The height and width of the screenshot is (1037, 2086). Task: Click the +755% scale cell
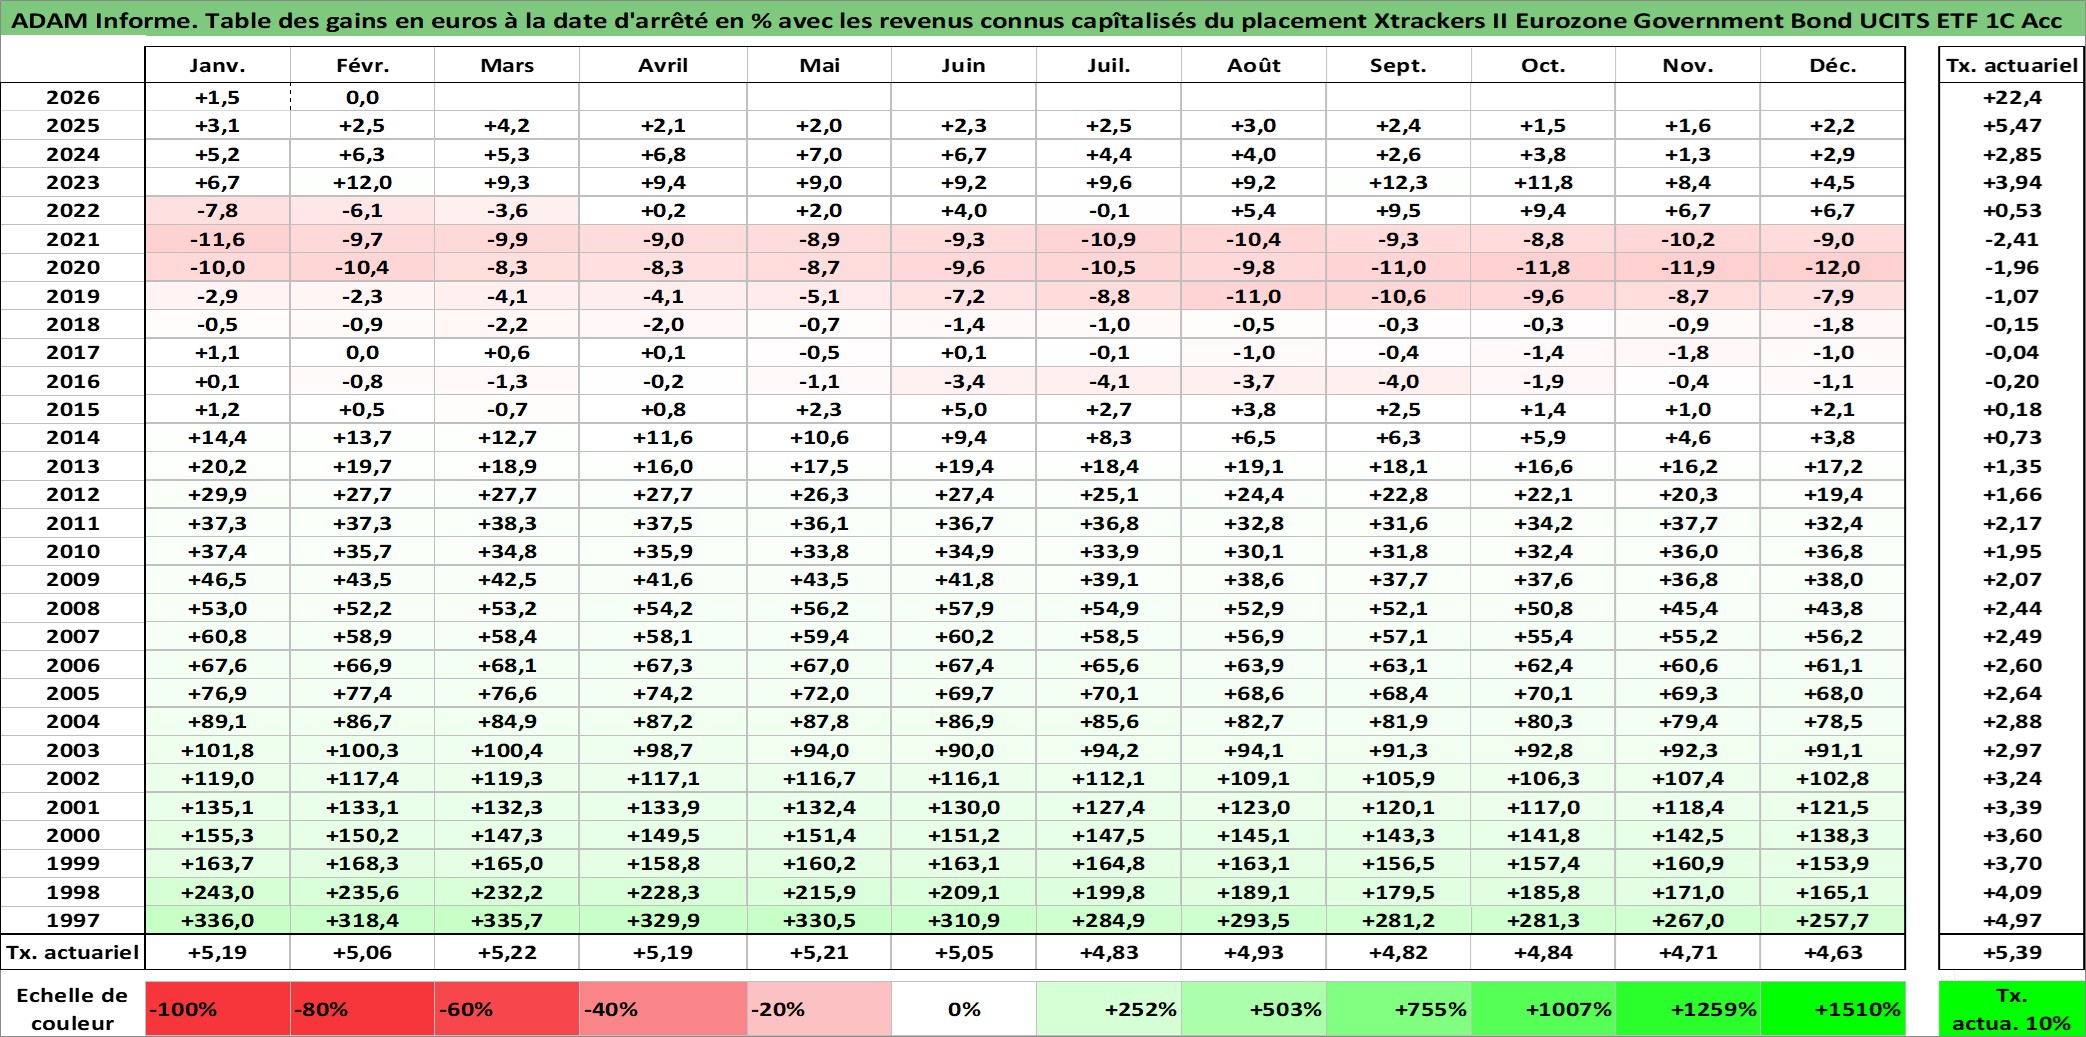click(x=1399, y=1008)
